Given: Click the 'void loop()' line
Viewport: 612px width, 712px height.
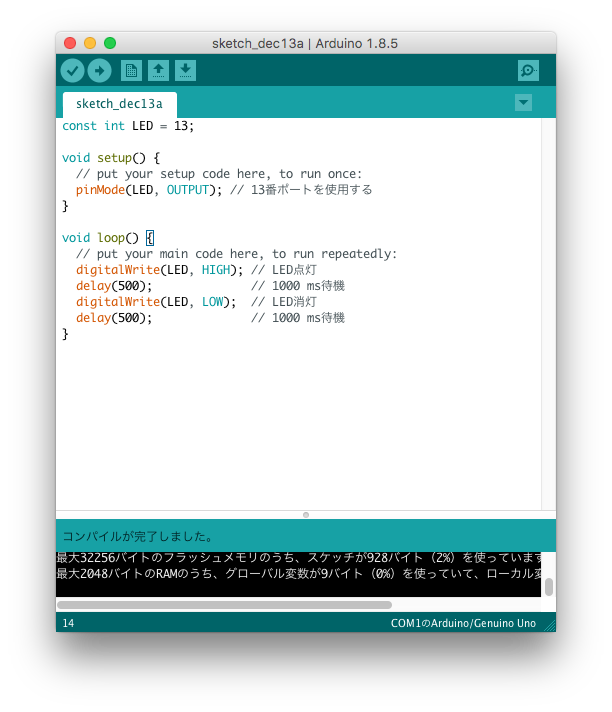Looking at the screenshot, I should (108, 238).
